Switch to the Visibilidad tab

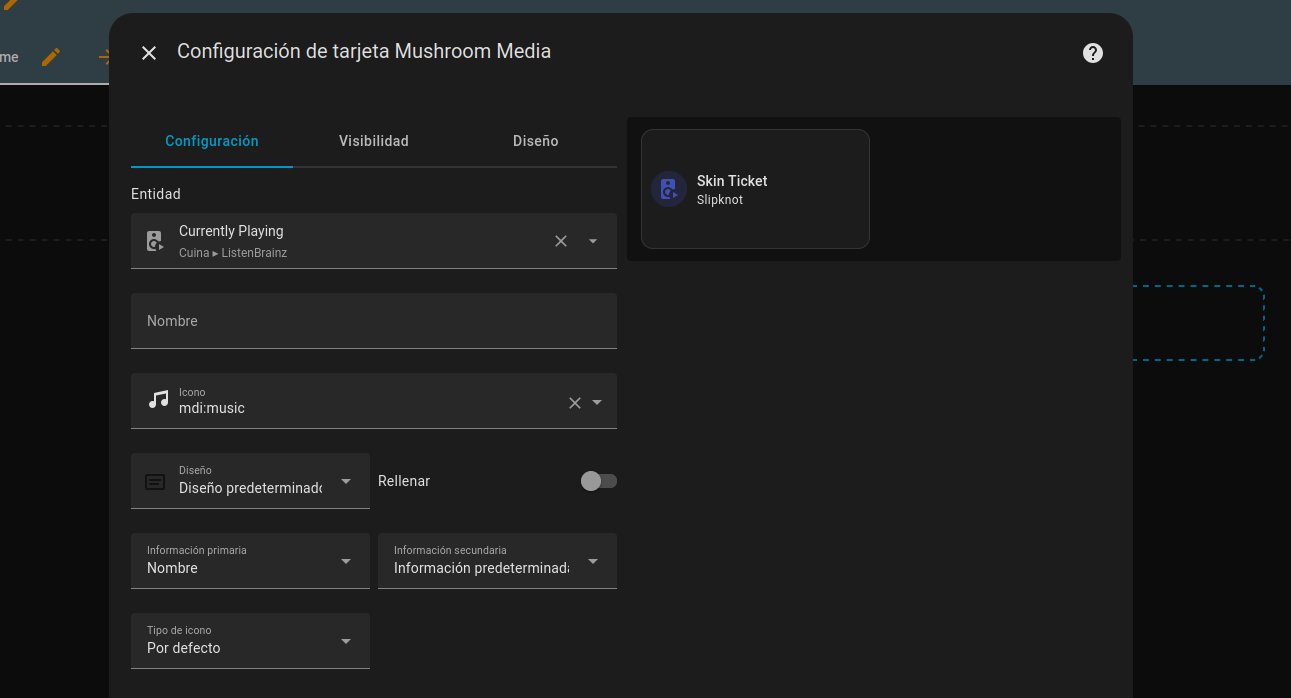373,141
